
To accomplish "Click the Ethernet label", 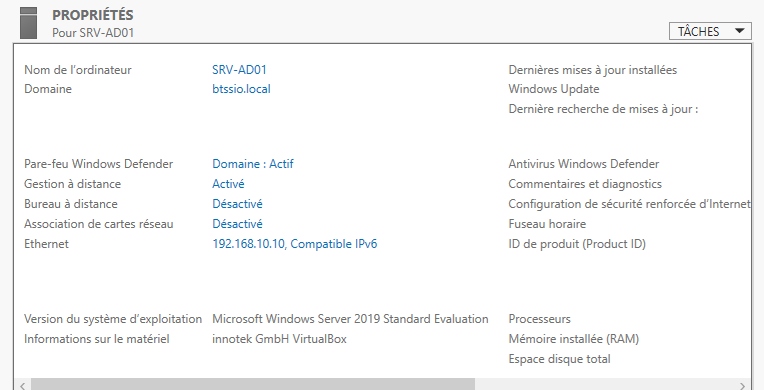I will point(46,244).
